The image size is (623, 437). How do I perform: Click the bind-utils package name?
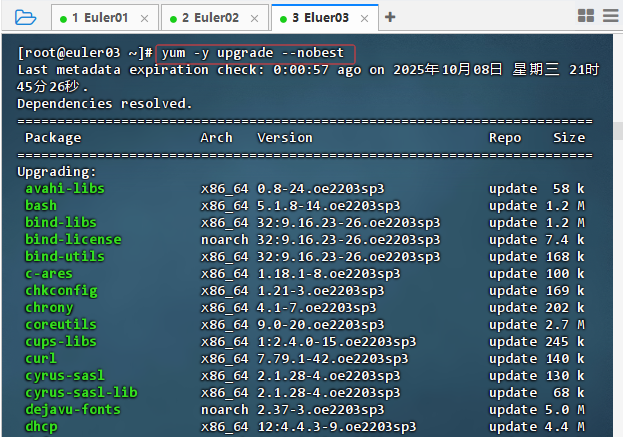(x=65, y=257)
